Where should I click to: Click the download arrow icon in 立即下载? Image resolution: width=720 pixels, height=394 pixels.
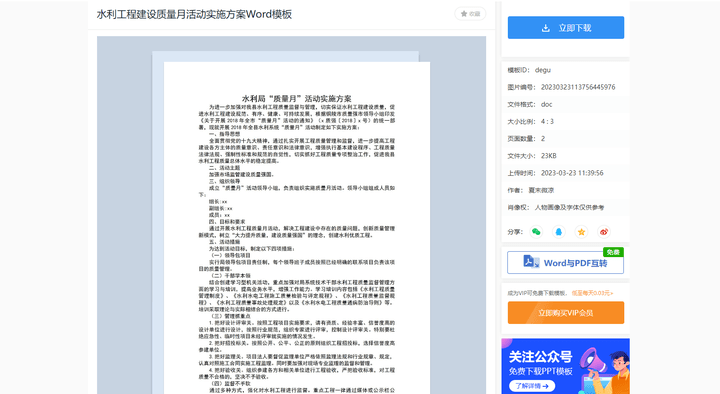546,28
